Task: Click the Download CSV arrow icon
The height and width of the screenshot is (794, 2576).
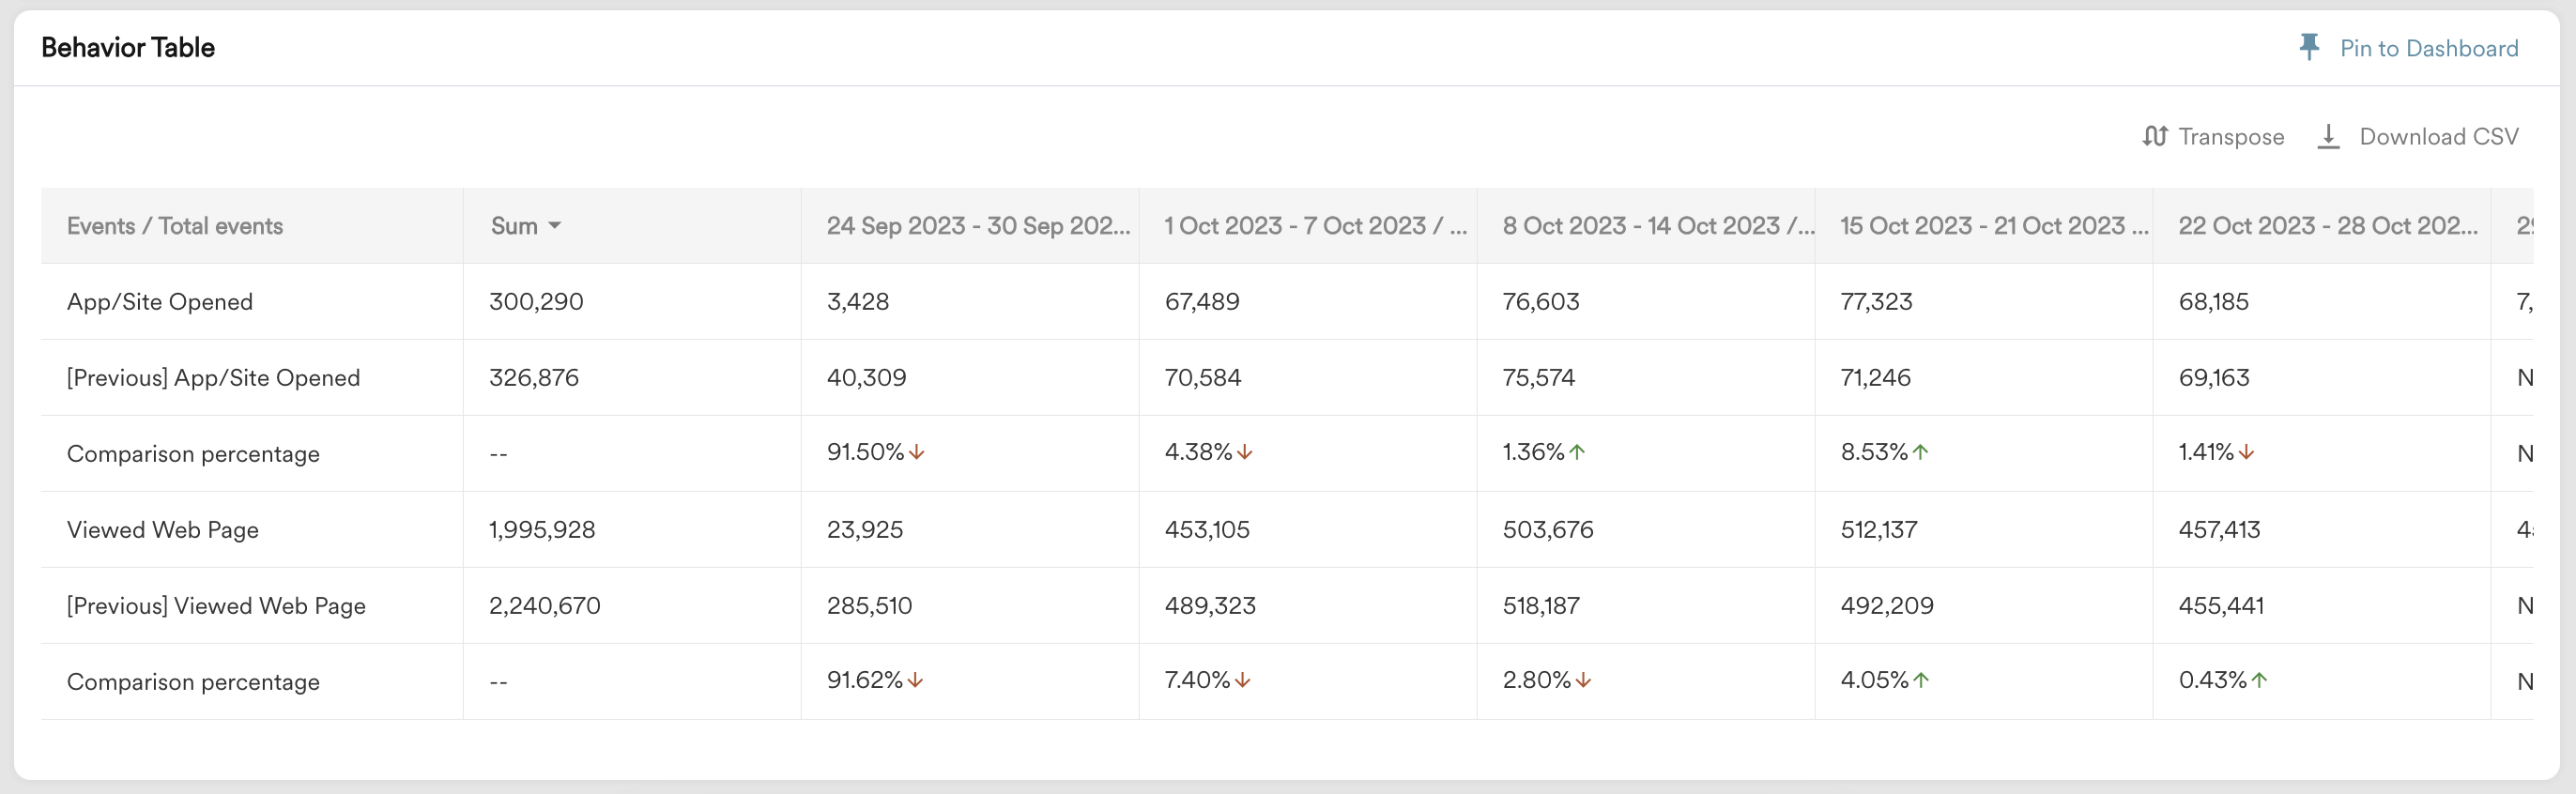Action: pos(2328,136)
